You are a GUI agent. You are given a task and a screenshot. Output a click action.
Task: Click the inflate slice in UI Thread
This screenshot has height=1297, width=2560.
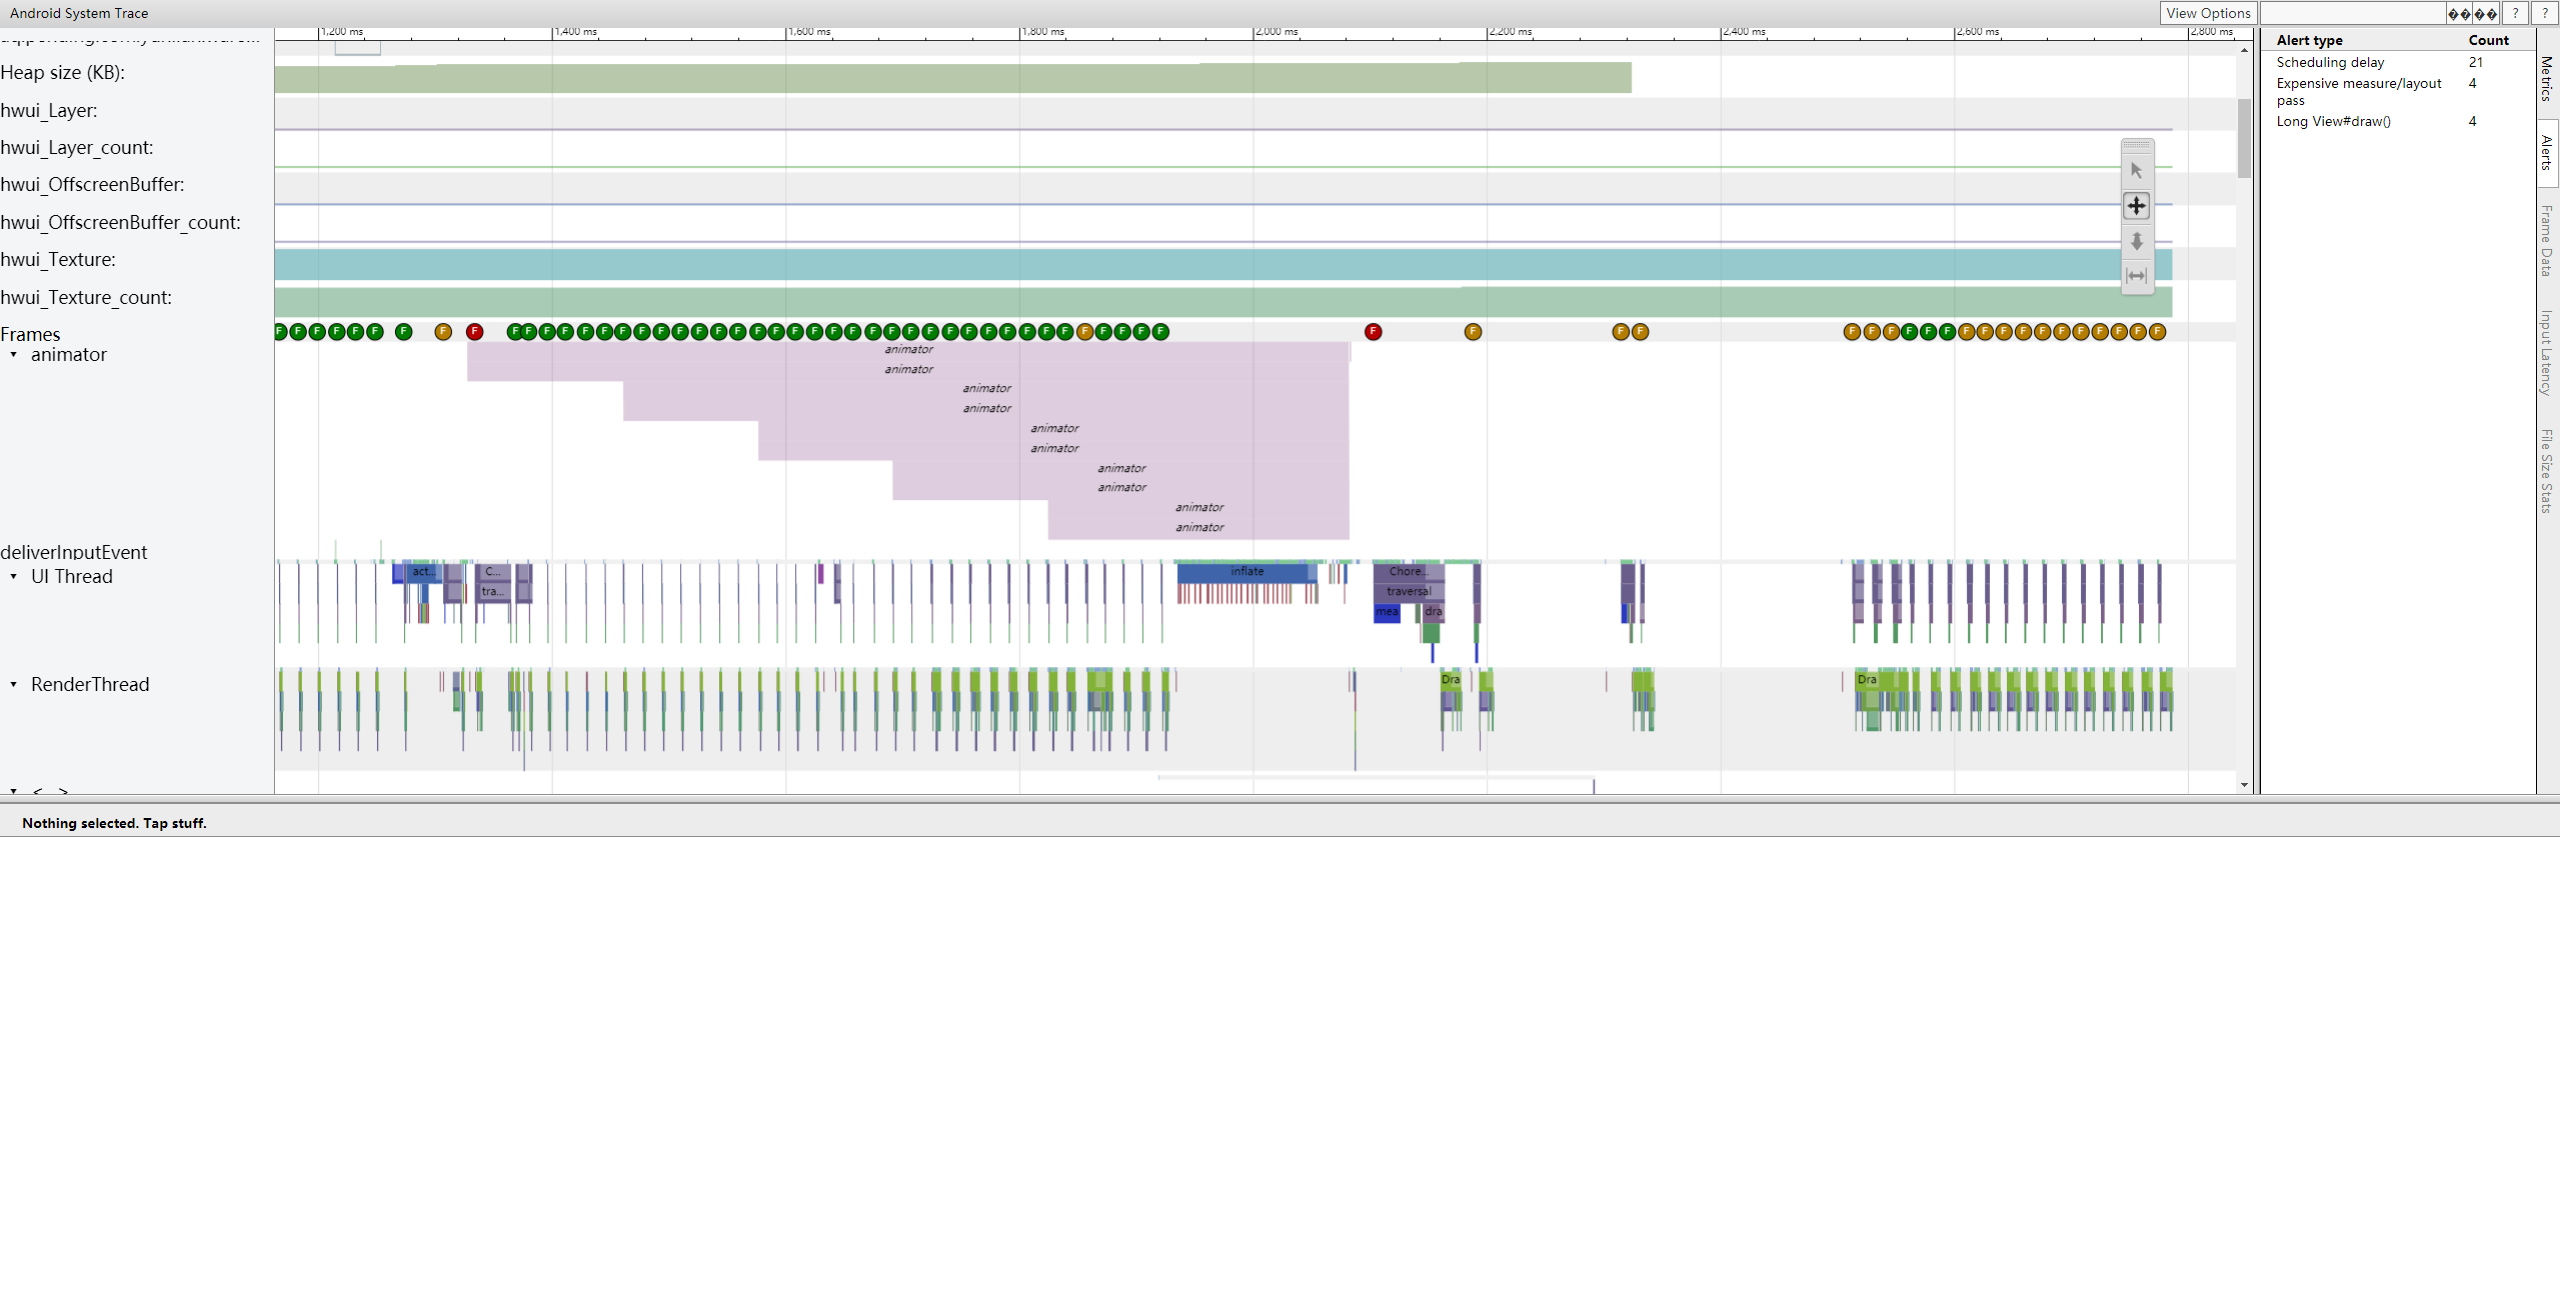1246,572
